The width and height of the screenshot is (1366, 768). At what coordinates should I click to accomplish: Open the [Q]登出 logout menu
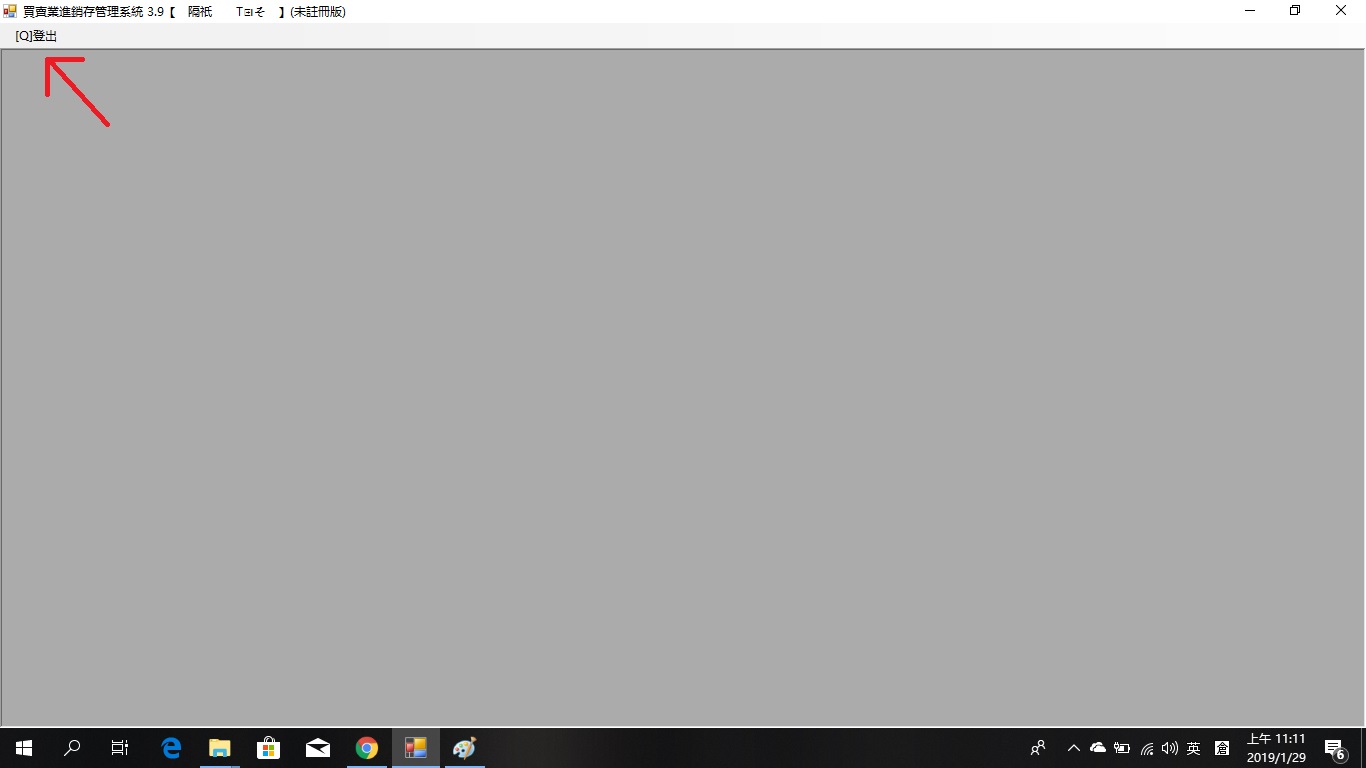click(36, 36)
